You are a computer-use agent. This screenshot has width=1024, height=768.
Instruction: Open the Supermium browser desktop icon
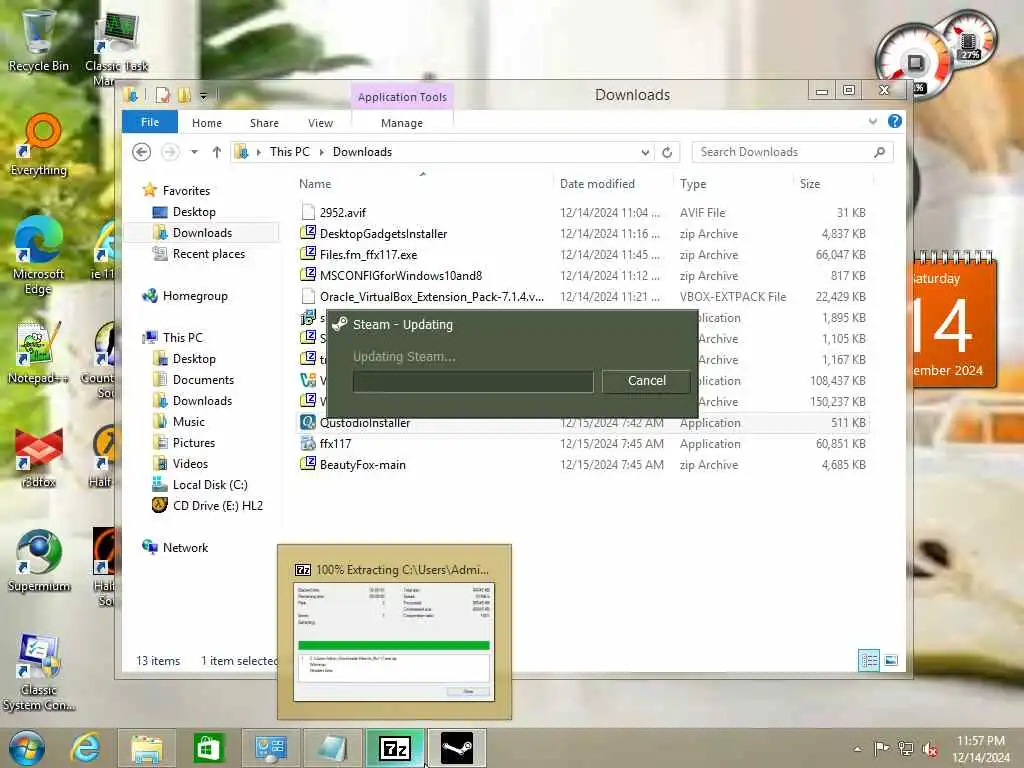pos(39,562)
